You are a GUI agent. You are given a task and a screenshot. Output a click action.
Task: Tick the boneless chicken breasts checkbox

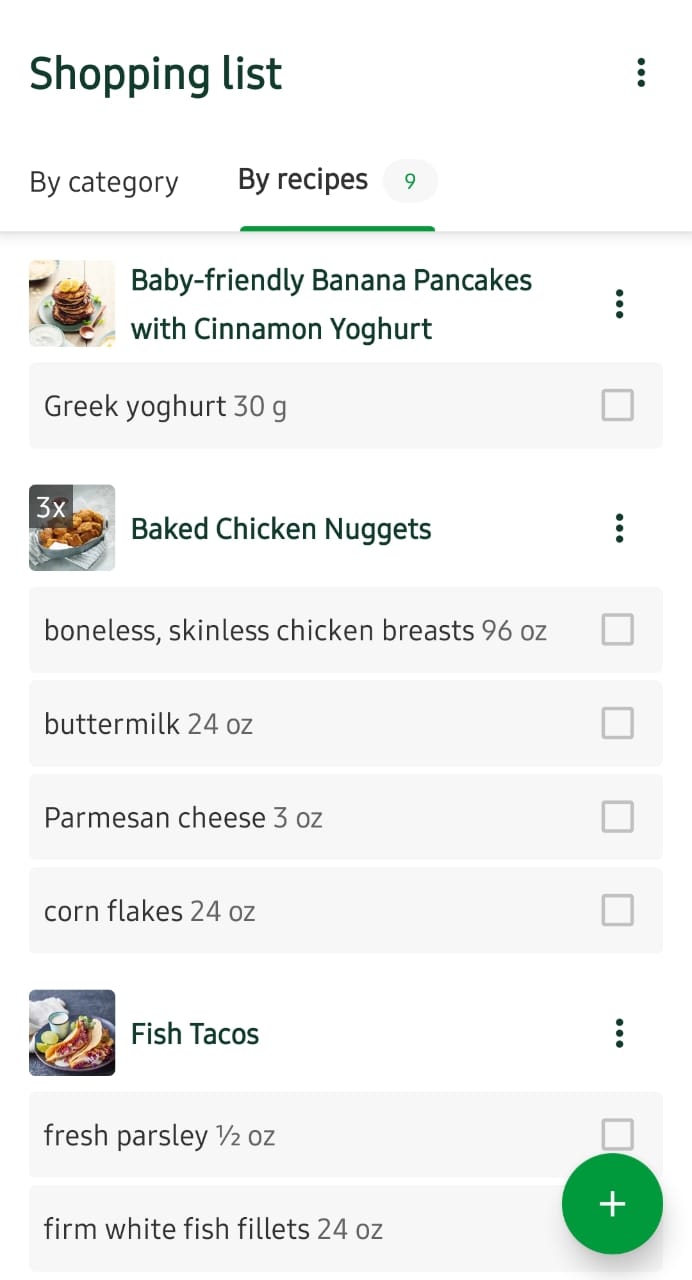[x=617, y=630]
